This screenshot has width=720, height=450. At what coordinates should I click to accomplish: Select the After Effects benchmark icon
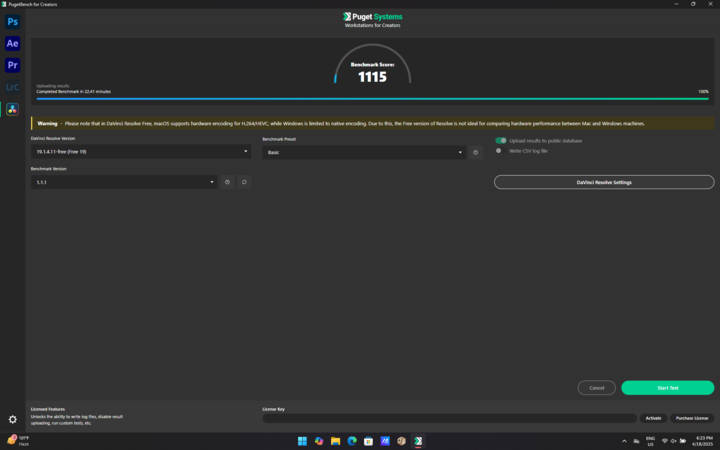tap(12, 43)
